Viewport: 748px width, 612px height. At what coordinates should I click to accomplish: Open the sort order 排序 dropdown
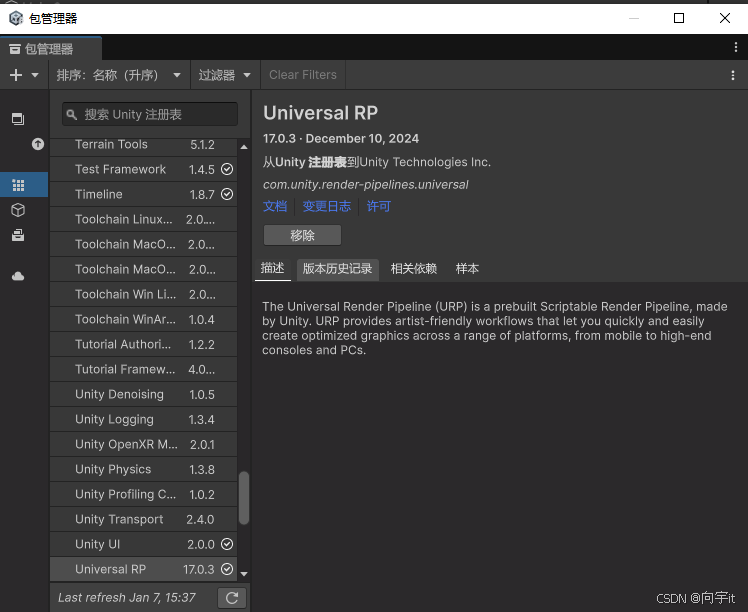point(119,75)
